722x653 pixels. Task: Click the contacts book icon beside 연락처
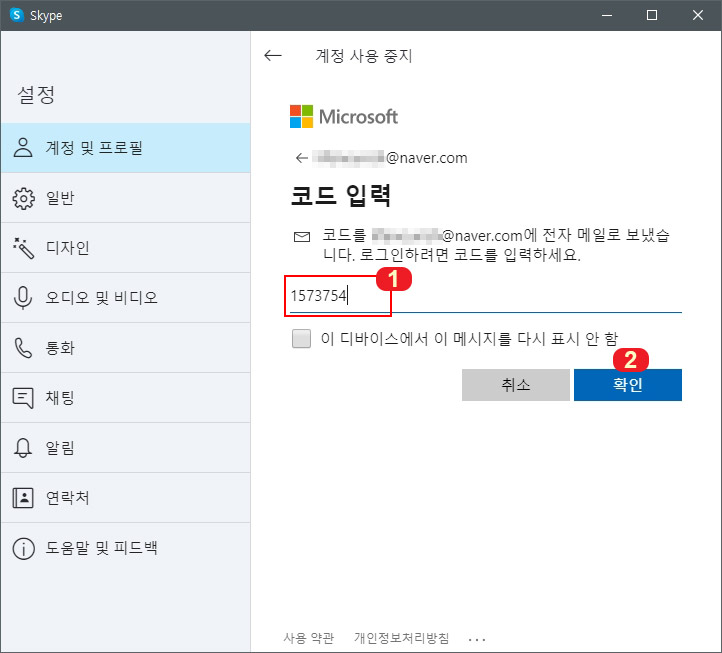[23, 498]
